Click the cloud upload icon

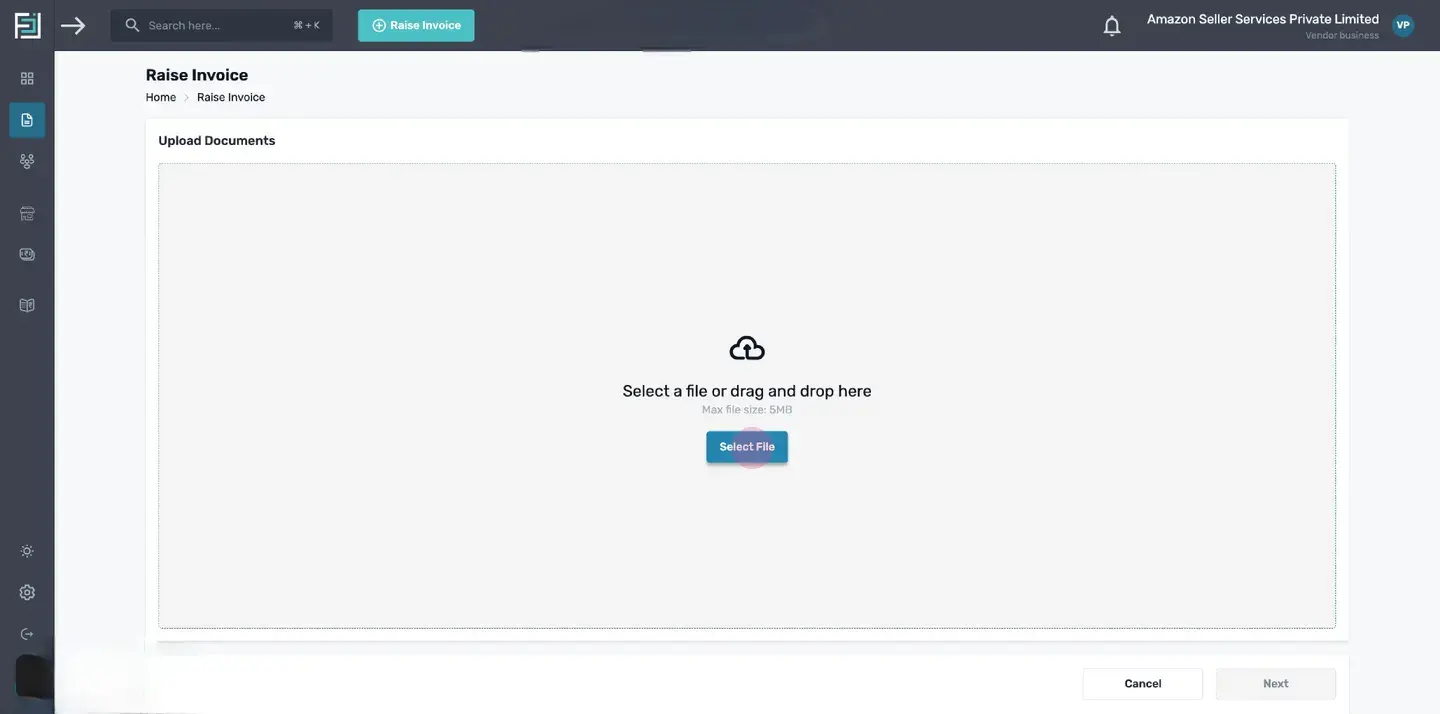click(747, 348)
